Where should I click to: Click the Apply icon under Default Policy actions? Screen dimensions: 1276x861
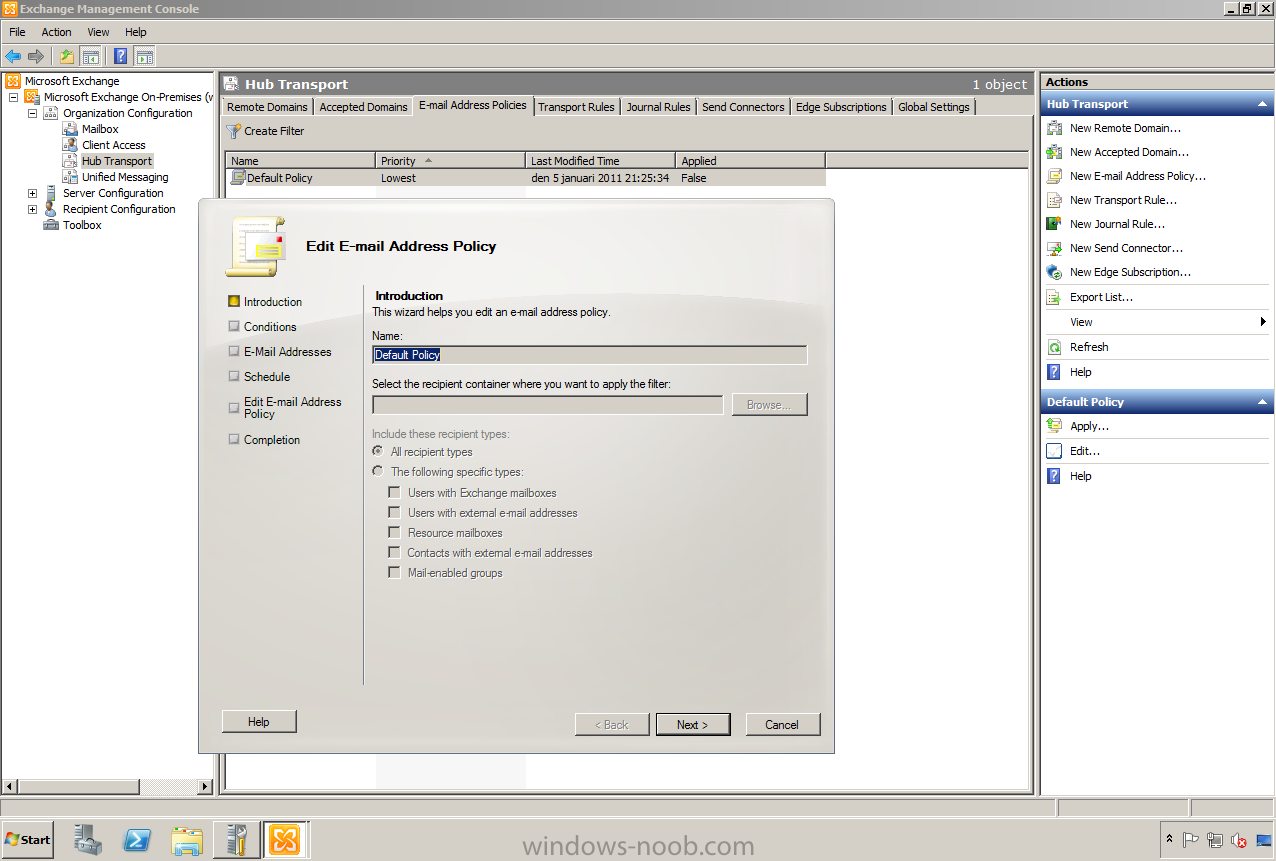[x=1054, y=426]
